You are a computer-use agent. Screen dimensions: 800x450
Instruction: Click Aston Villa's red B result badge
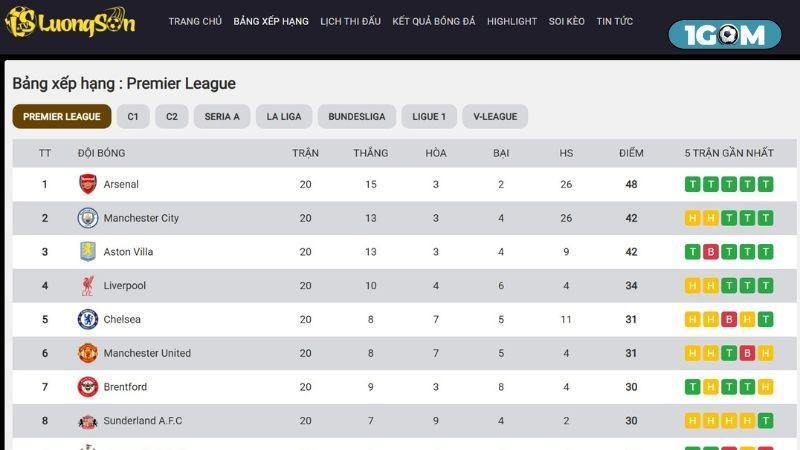(711, 252)
